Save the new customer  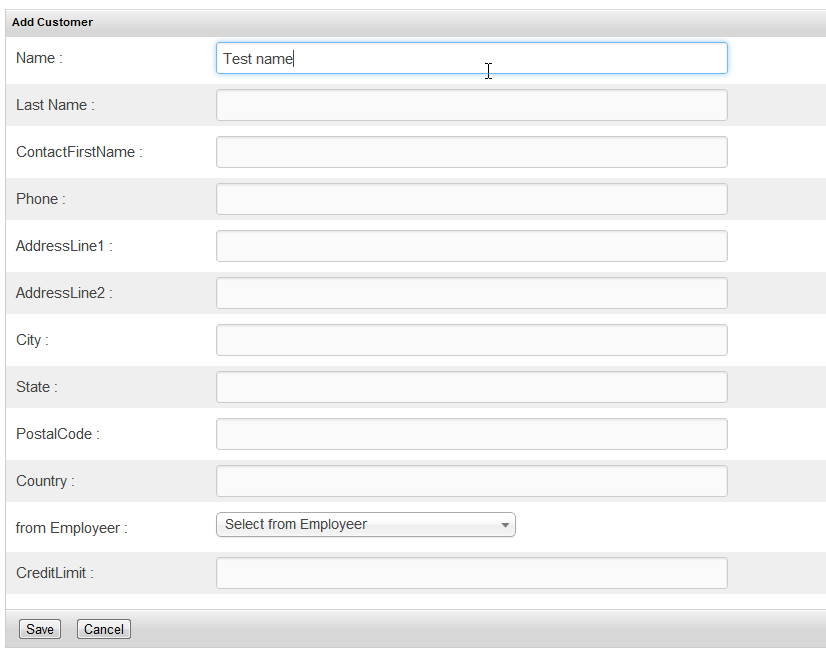tap(40, 629)
